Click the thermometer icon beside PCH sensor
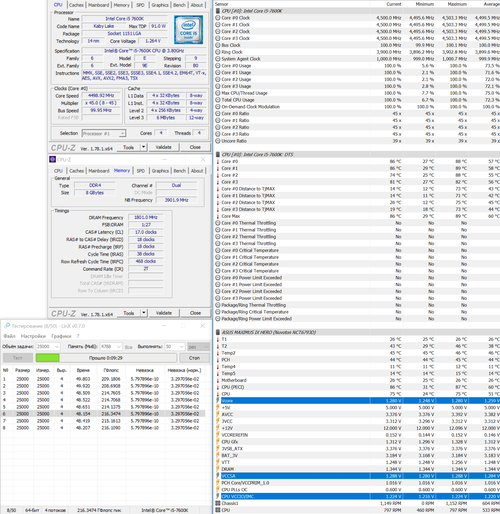The width and height of the screenshot is (500, 514). pos(218,360)
